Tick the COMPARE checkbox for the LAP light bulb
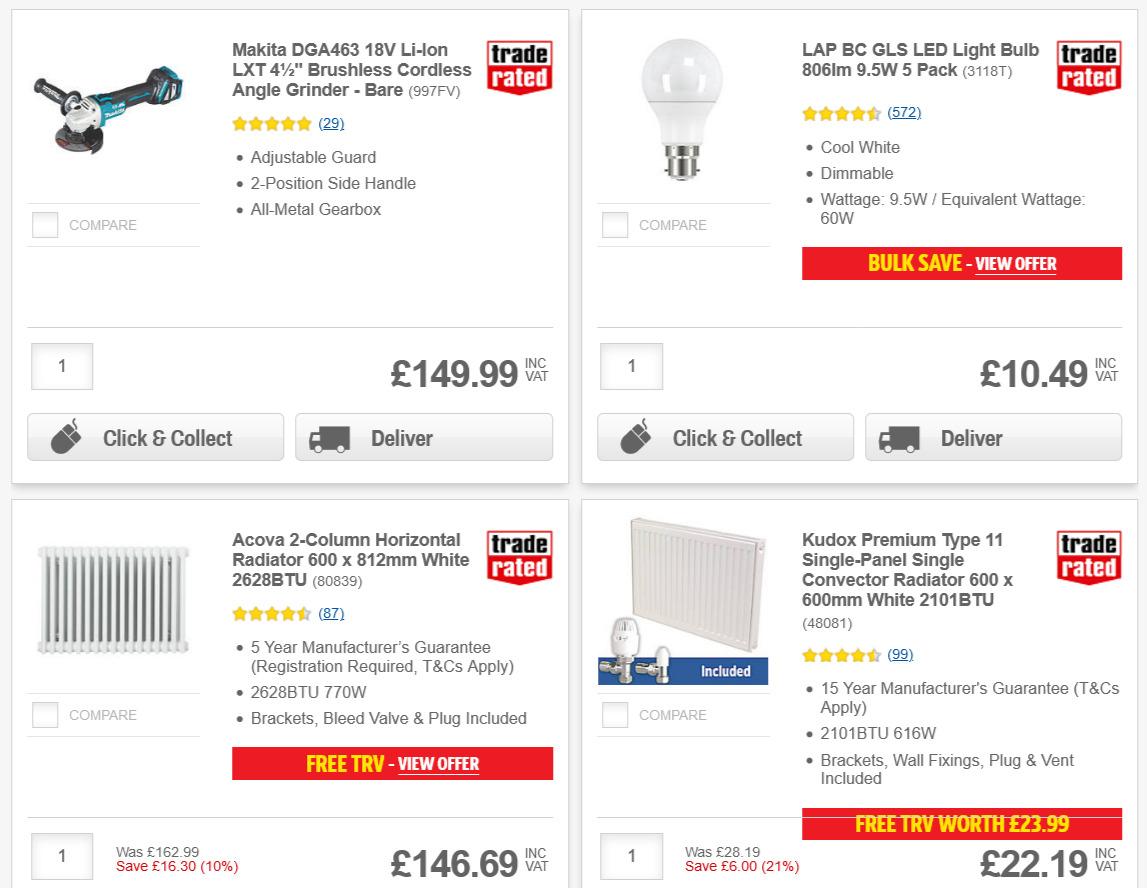This screenshot has height=888, width=1147. [614, 225]
